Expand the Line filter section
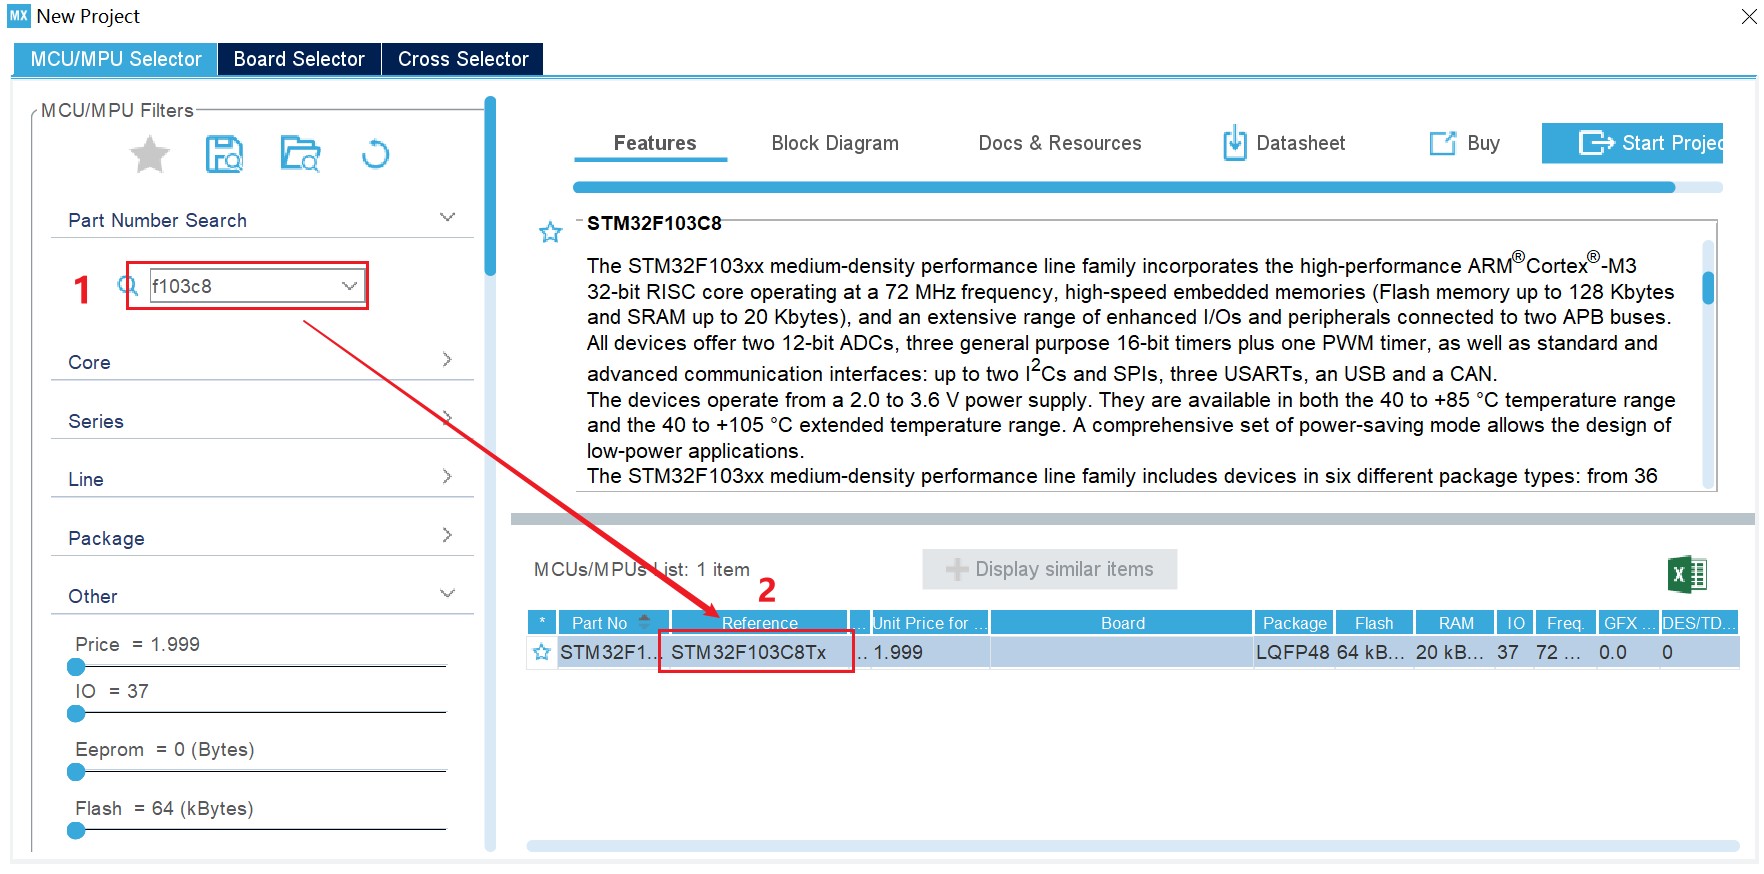Viewport: 1764px width, 874px height. [x=447, y=476]
